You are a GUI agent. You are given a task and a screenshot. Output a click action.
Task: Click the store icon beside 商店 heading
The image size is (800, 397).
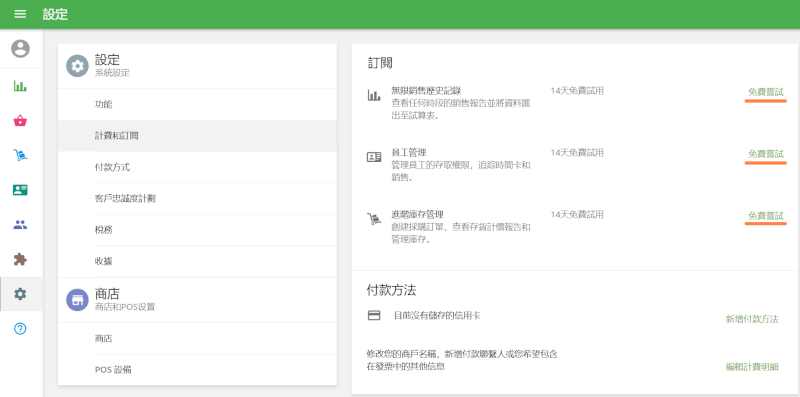78,300
